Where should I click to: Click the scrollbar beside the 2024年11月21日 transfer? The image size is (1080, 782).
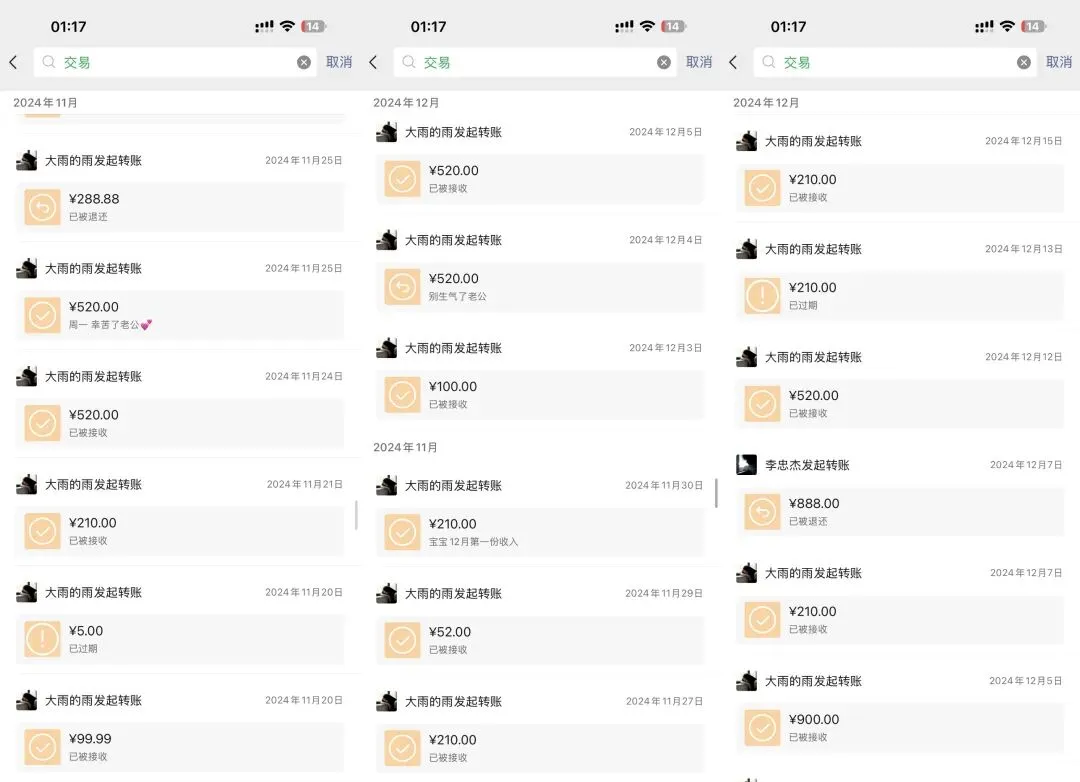(357, 515)
